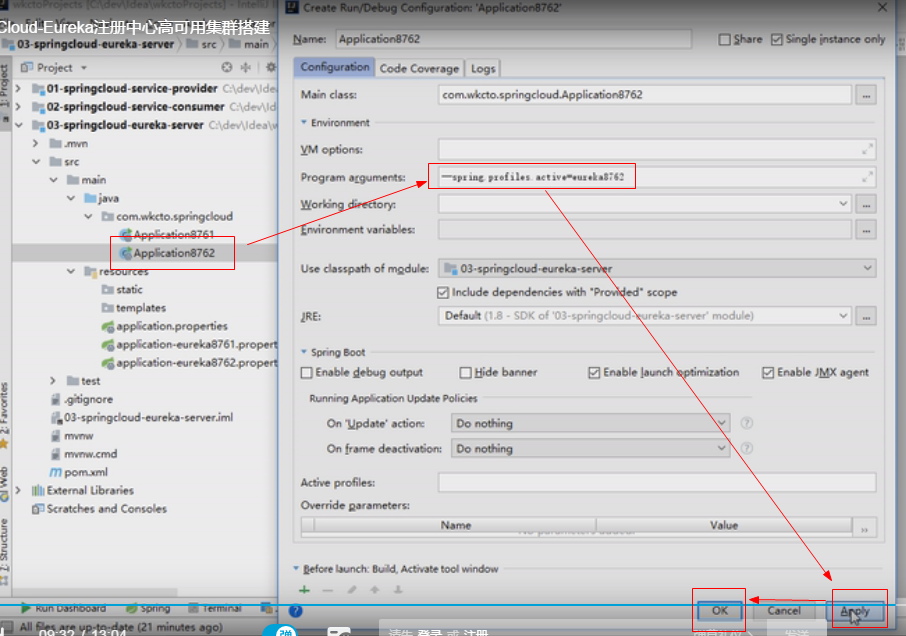Viewport: 906px width, 636px height.
Task: Select External Libraries node
Action: (83, 490)
